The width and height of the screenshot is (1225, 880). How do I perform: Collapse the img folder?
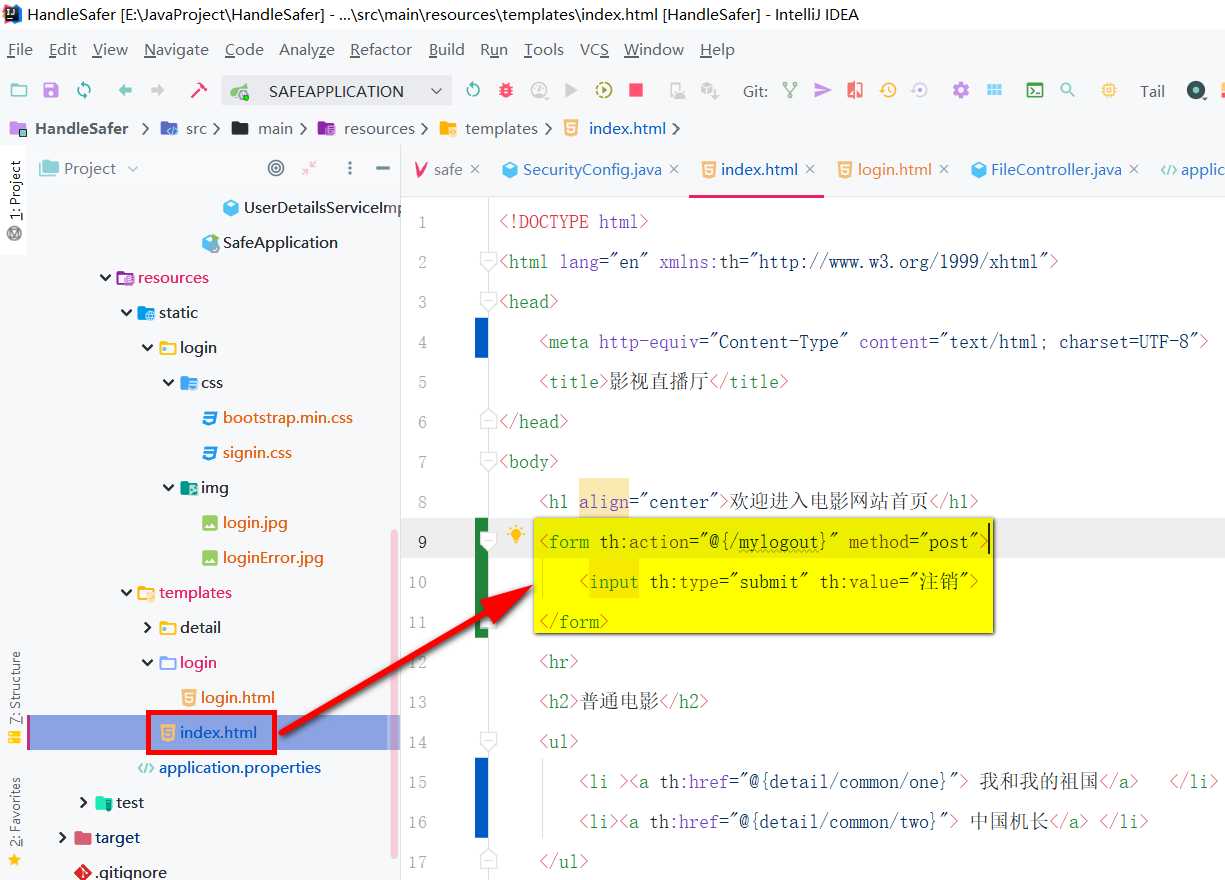coord(168,488)
